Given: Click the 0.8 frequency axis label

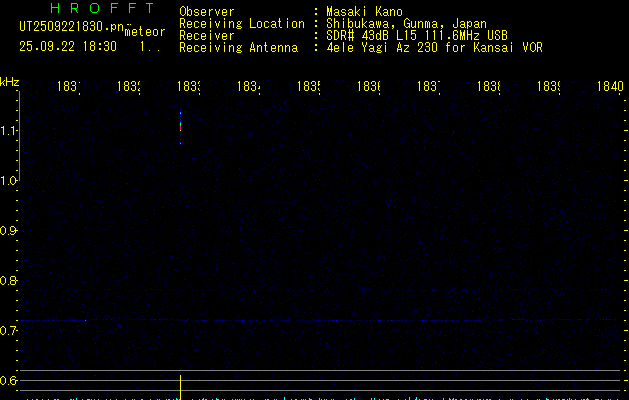Looking at the screenshot, I should (9, 280).
